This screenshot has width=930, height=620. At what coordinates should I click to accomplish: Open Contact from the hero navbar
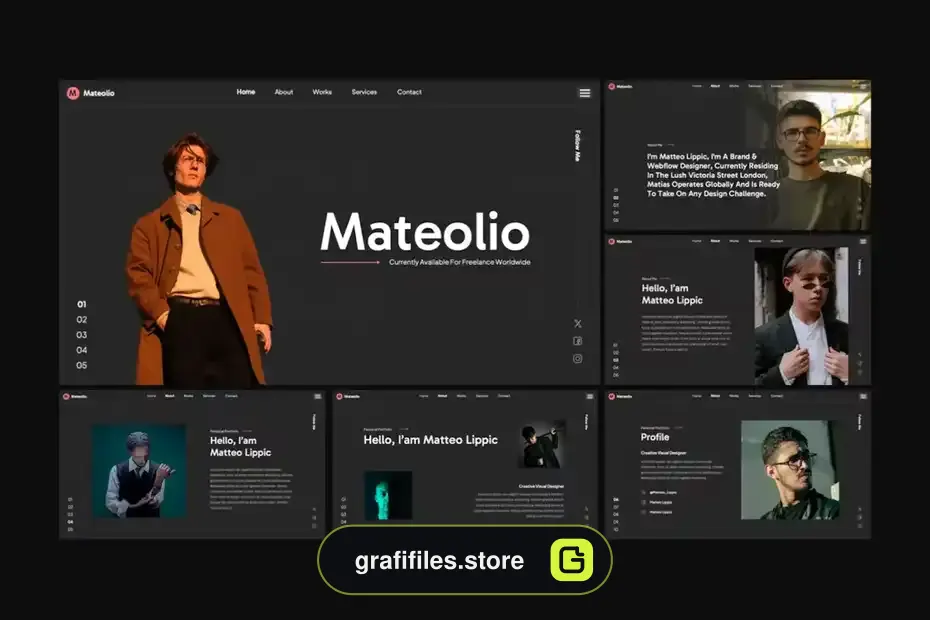coord(409,92)
